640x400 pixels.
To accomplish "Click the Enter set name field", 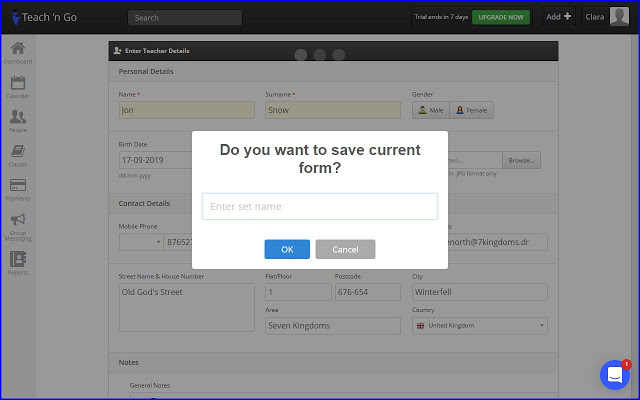I will tap(320, 207).
